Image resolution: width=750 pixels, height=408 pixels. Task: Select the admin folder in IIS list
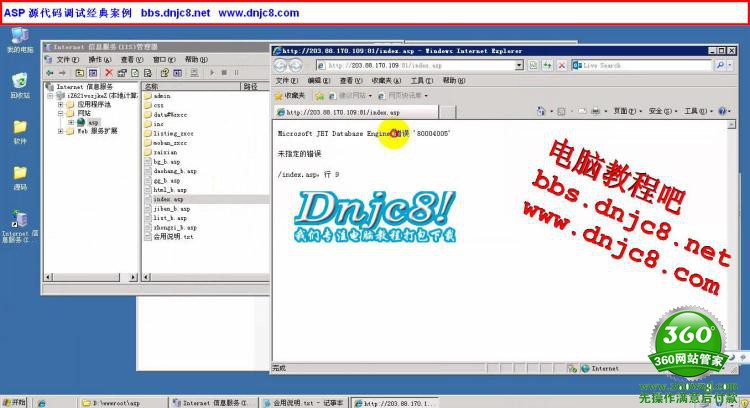pos(157,96)
